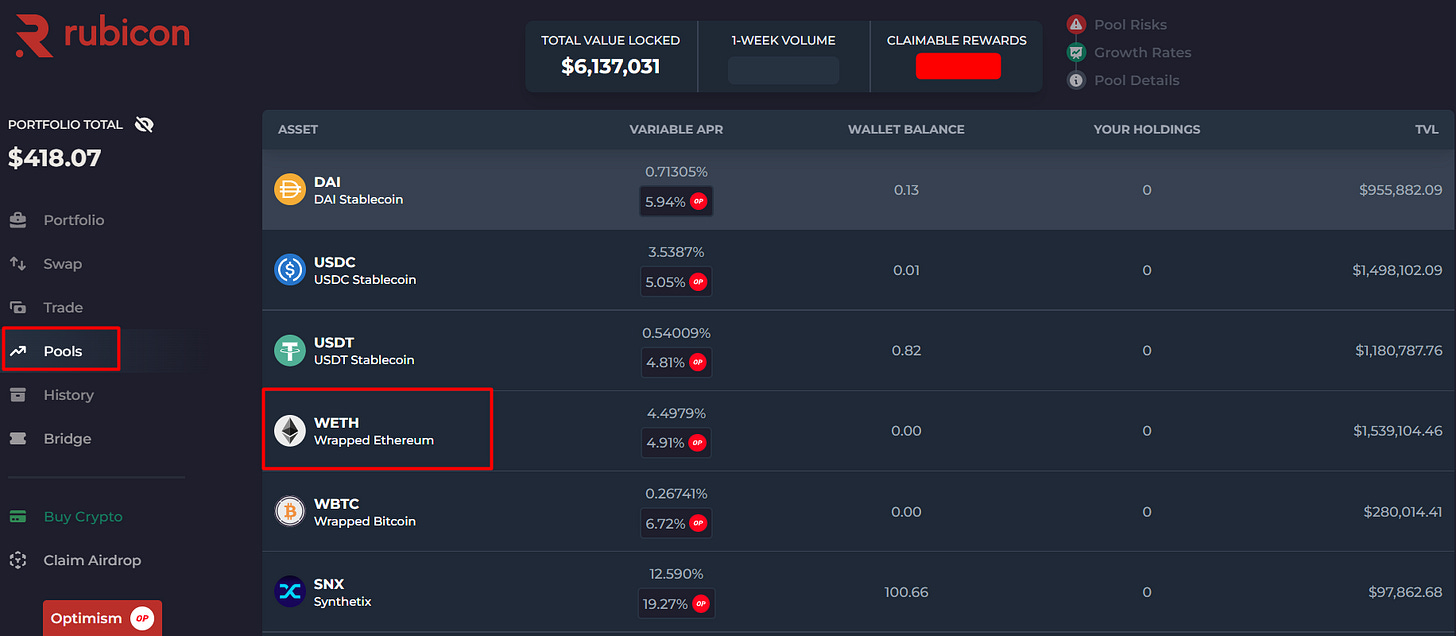1456x636 pixels.
Task: Click the $418.07 portfolio total
Action: pyautogui.click(x=55, y=158)
